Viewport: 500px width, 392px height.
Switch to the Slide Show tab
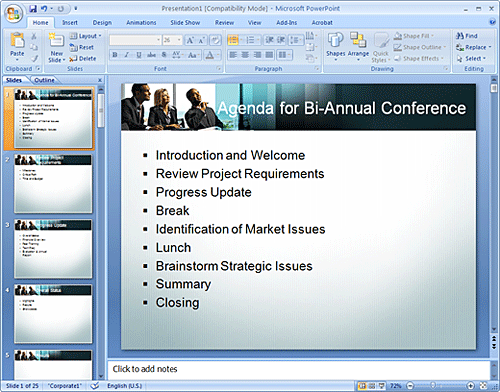pyautogui.click(x=185, y=23)
